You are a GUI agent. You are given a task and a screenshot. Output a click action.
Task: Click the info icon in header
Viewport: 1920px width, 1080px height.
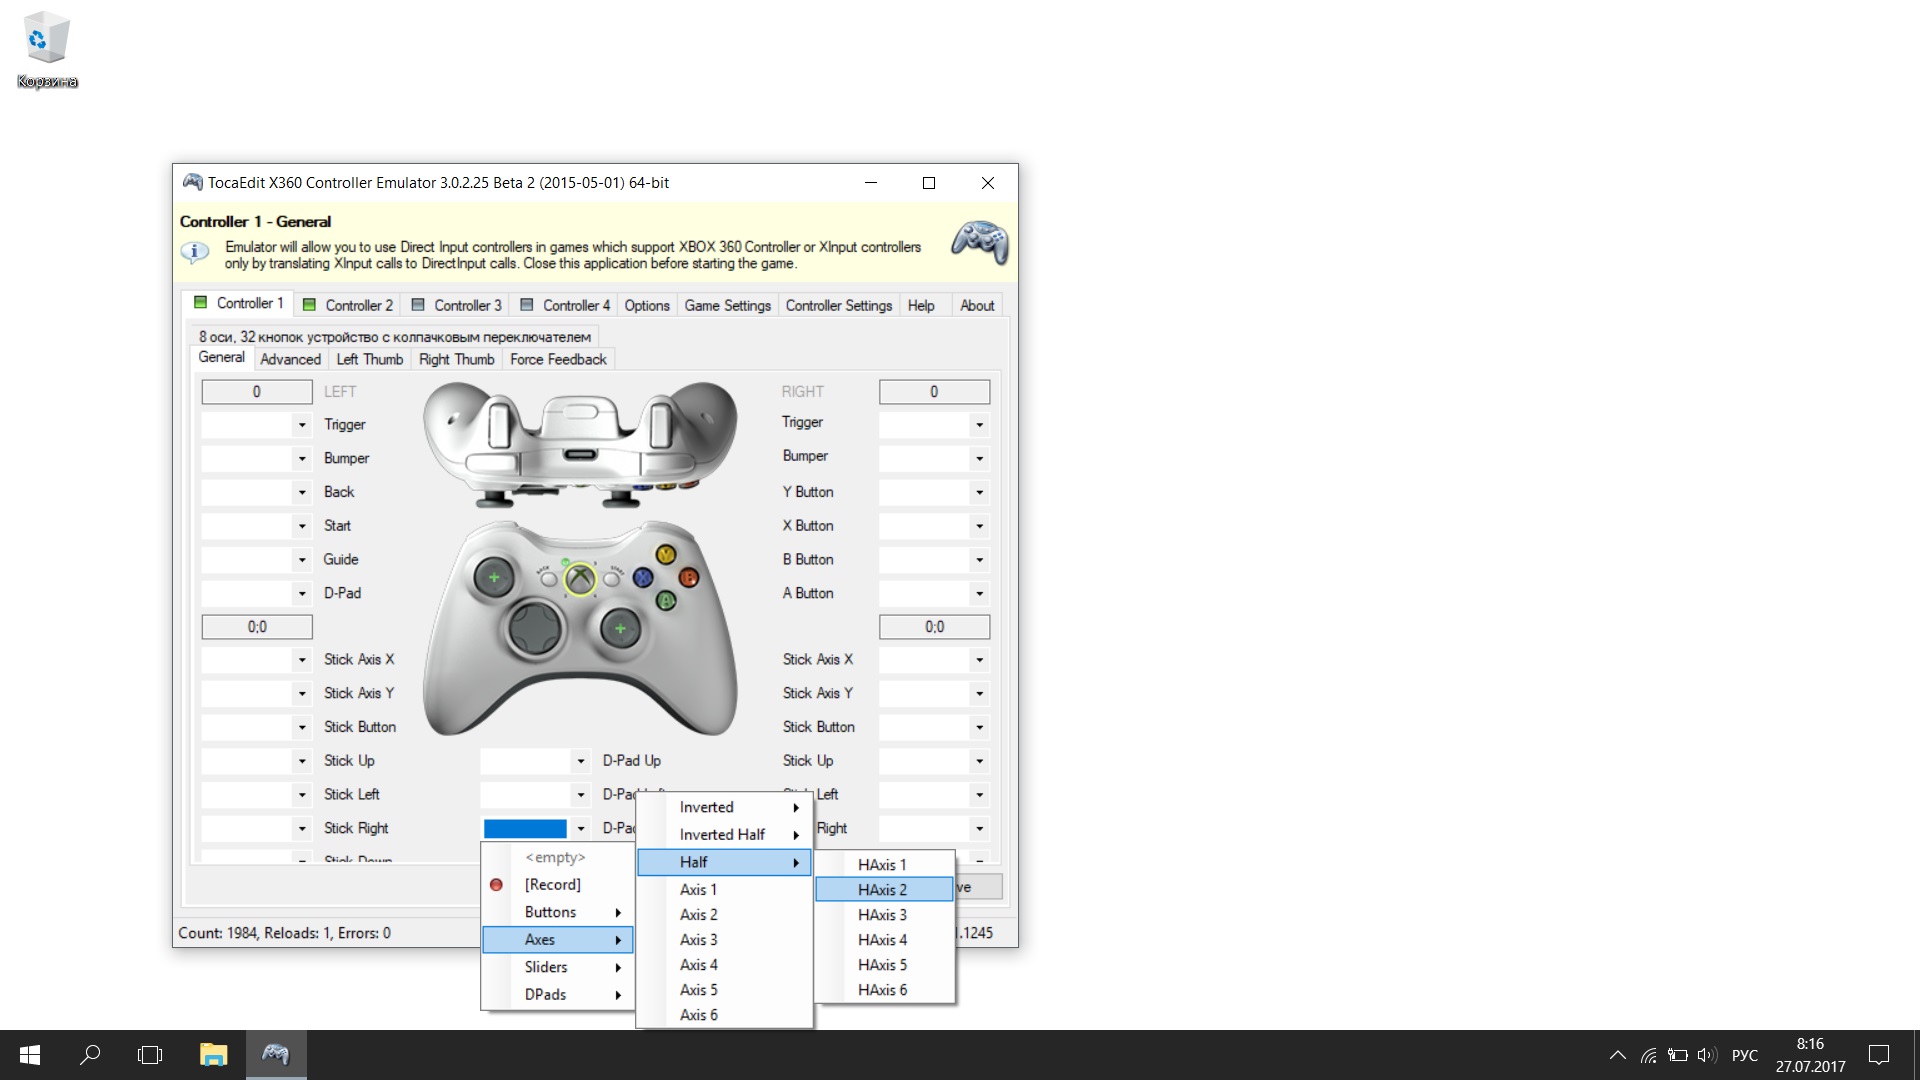(x=195, y=253)
